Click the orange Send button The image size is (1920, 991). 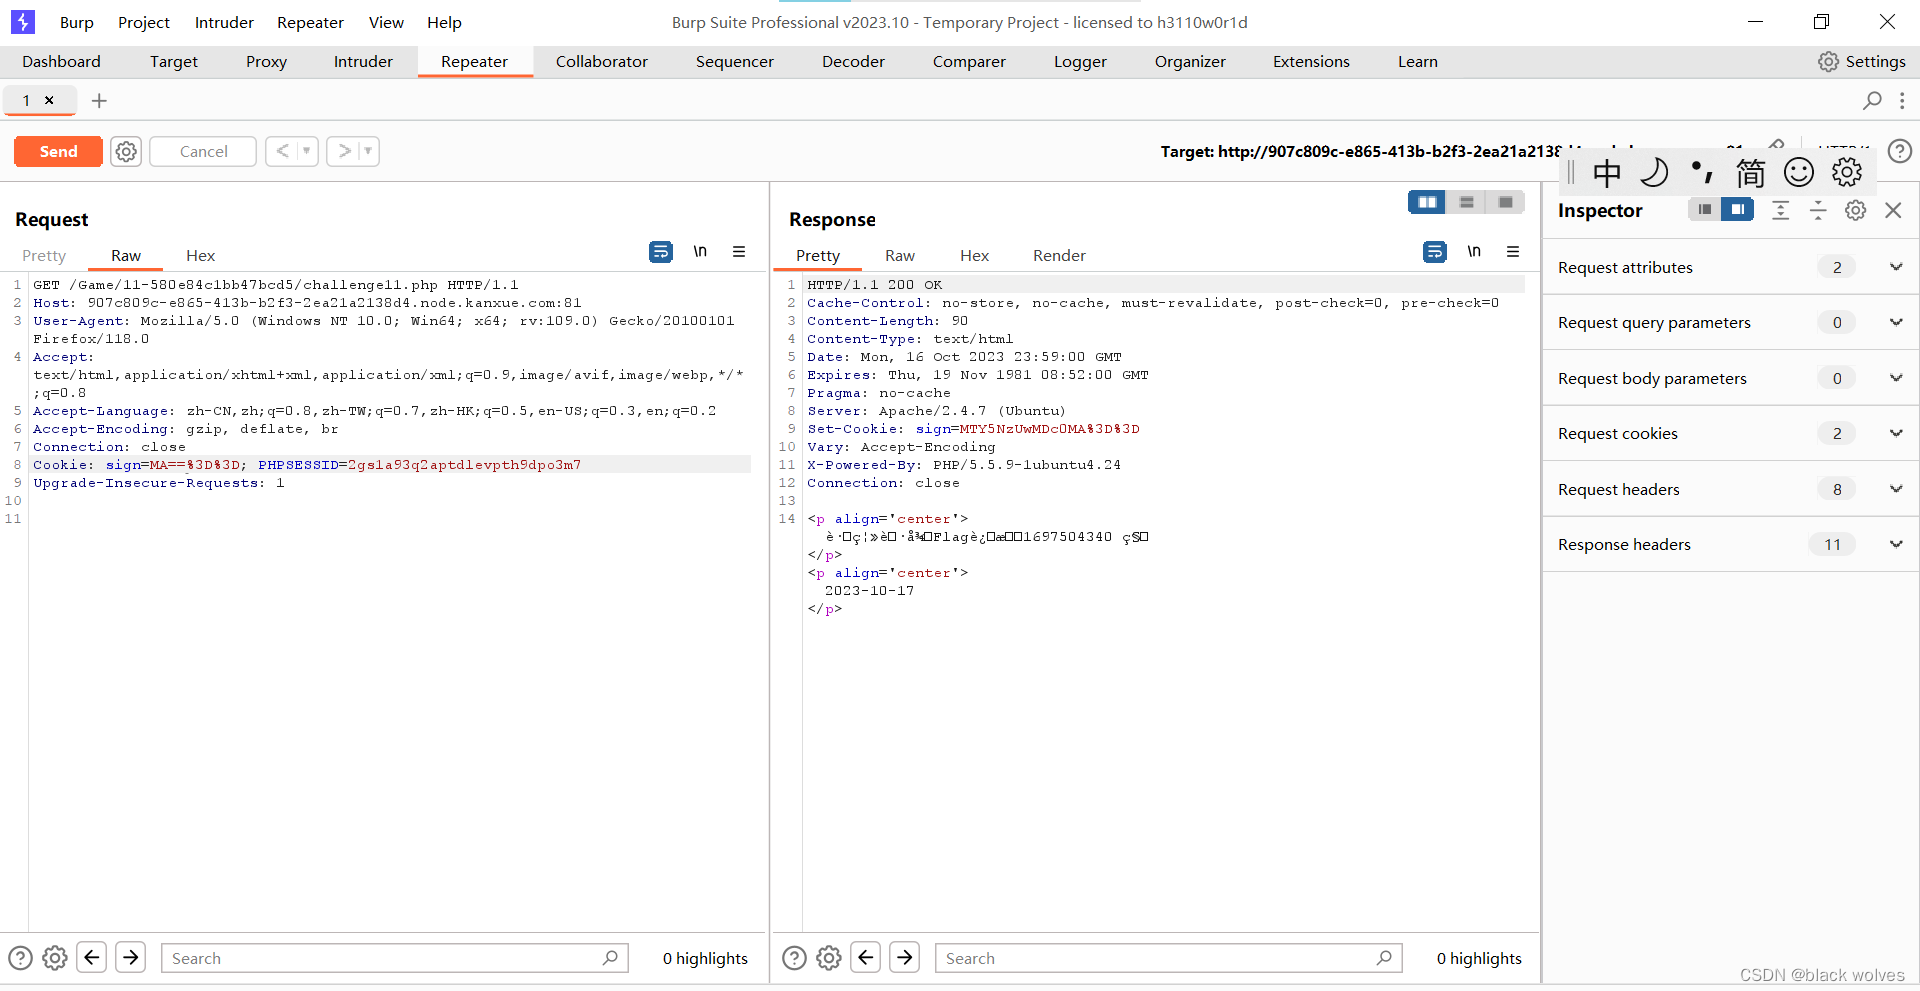pos(58,151)
